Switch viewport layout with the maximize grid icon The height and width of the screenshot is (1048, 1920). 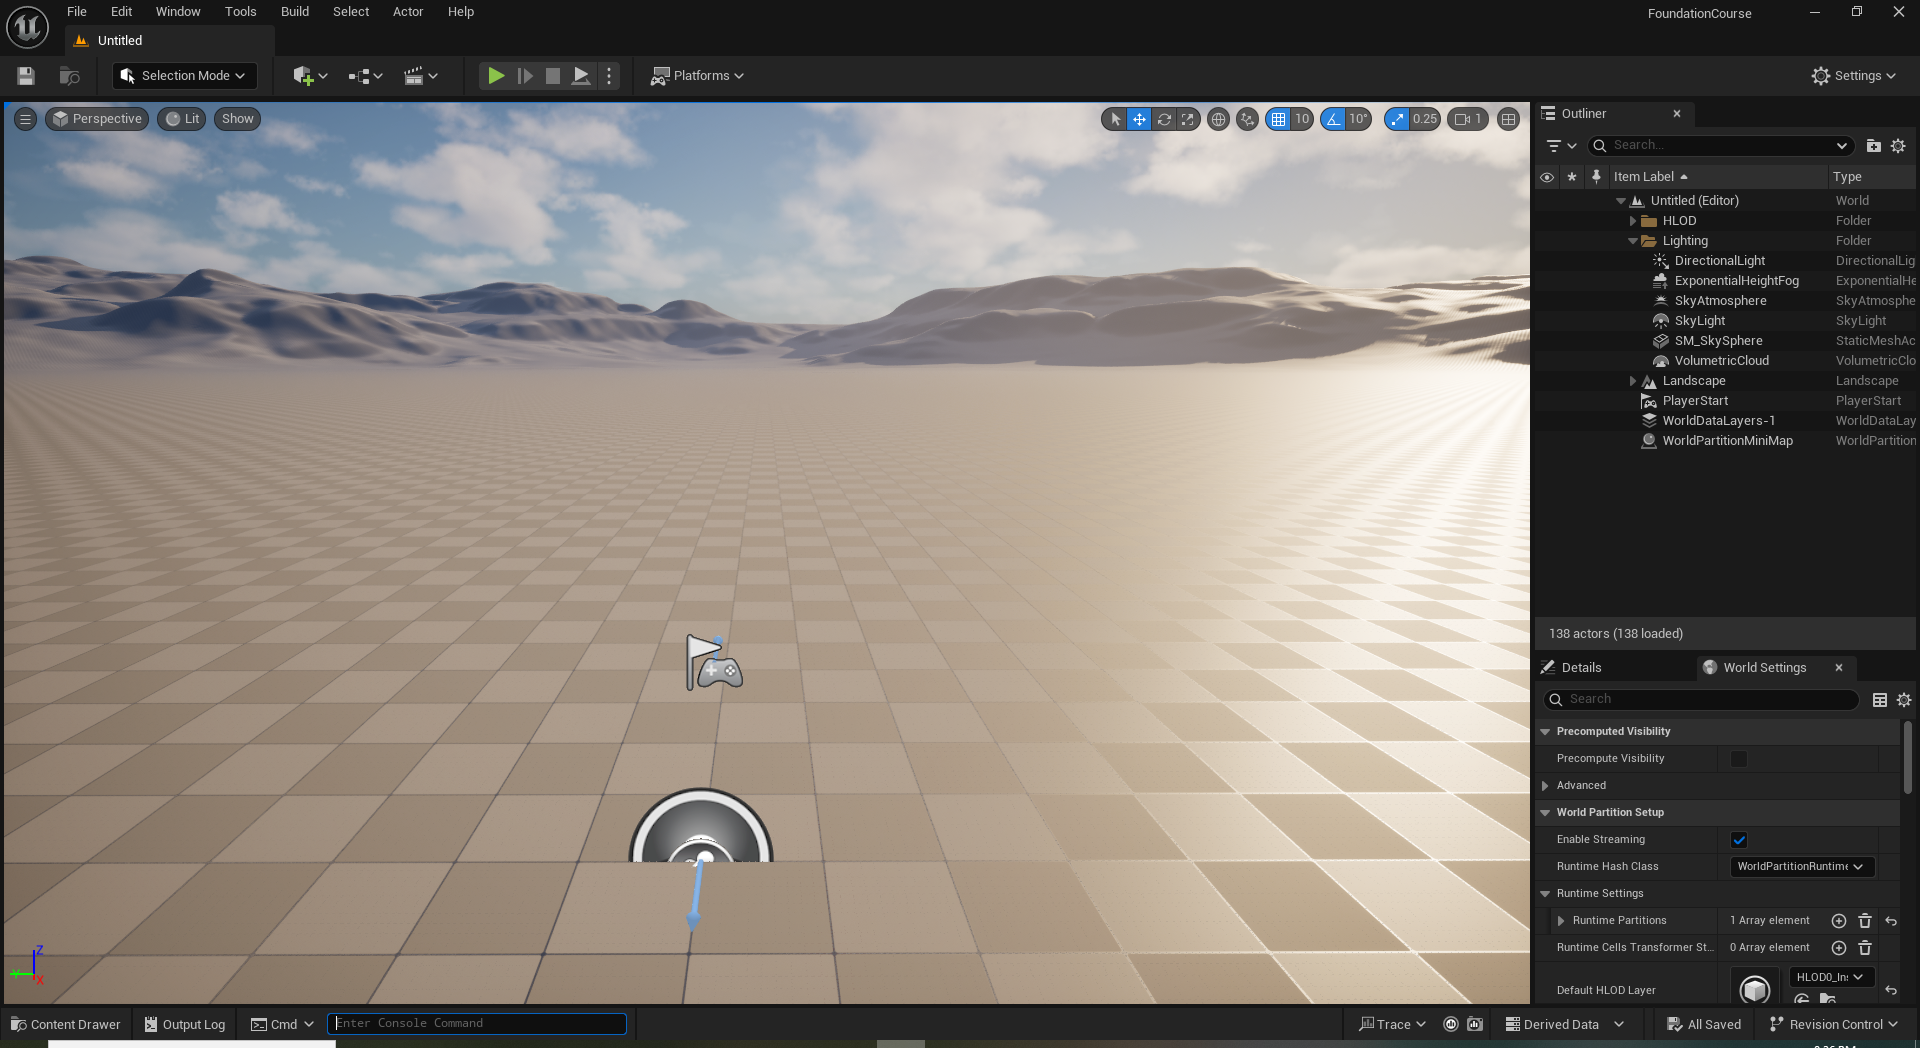[1508, 119]
